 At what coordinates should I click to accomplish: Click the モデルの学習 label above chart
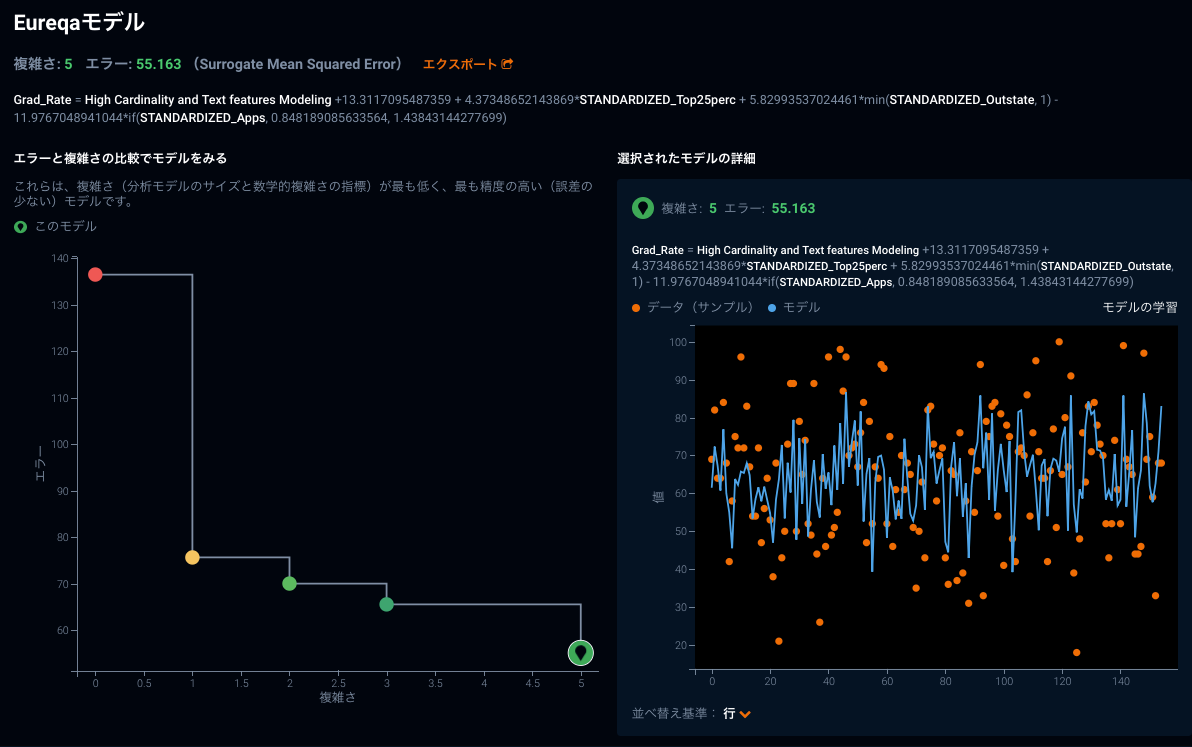click(1139, 307)
